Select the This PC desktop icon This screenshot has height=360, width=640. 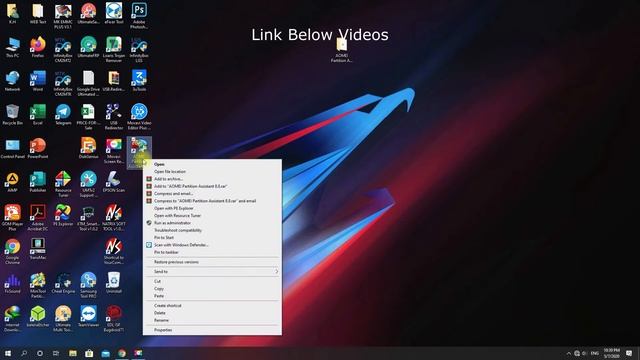[12, 47]
